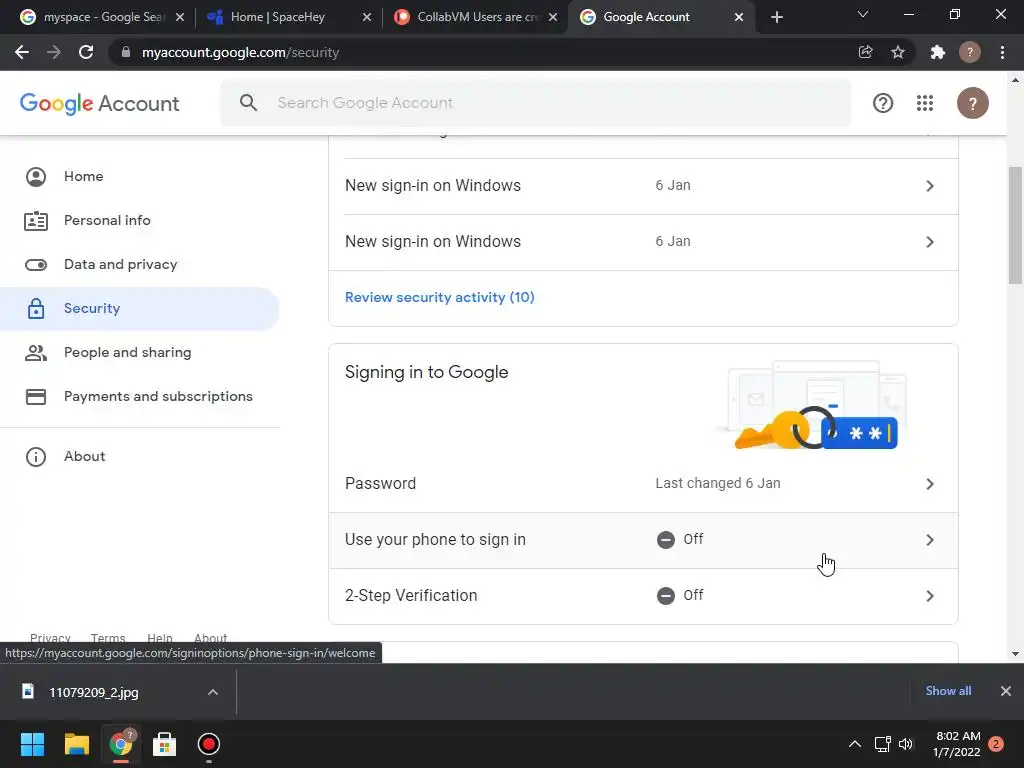The width and height of the screenshot is (1024, 768).
Task: Open the Chrome three-dot menu
Action: click(1002, 52)
